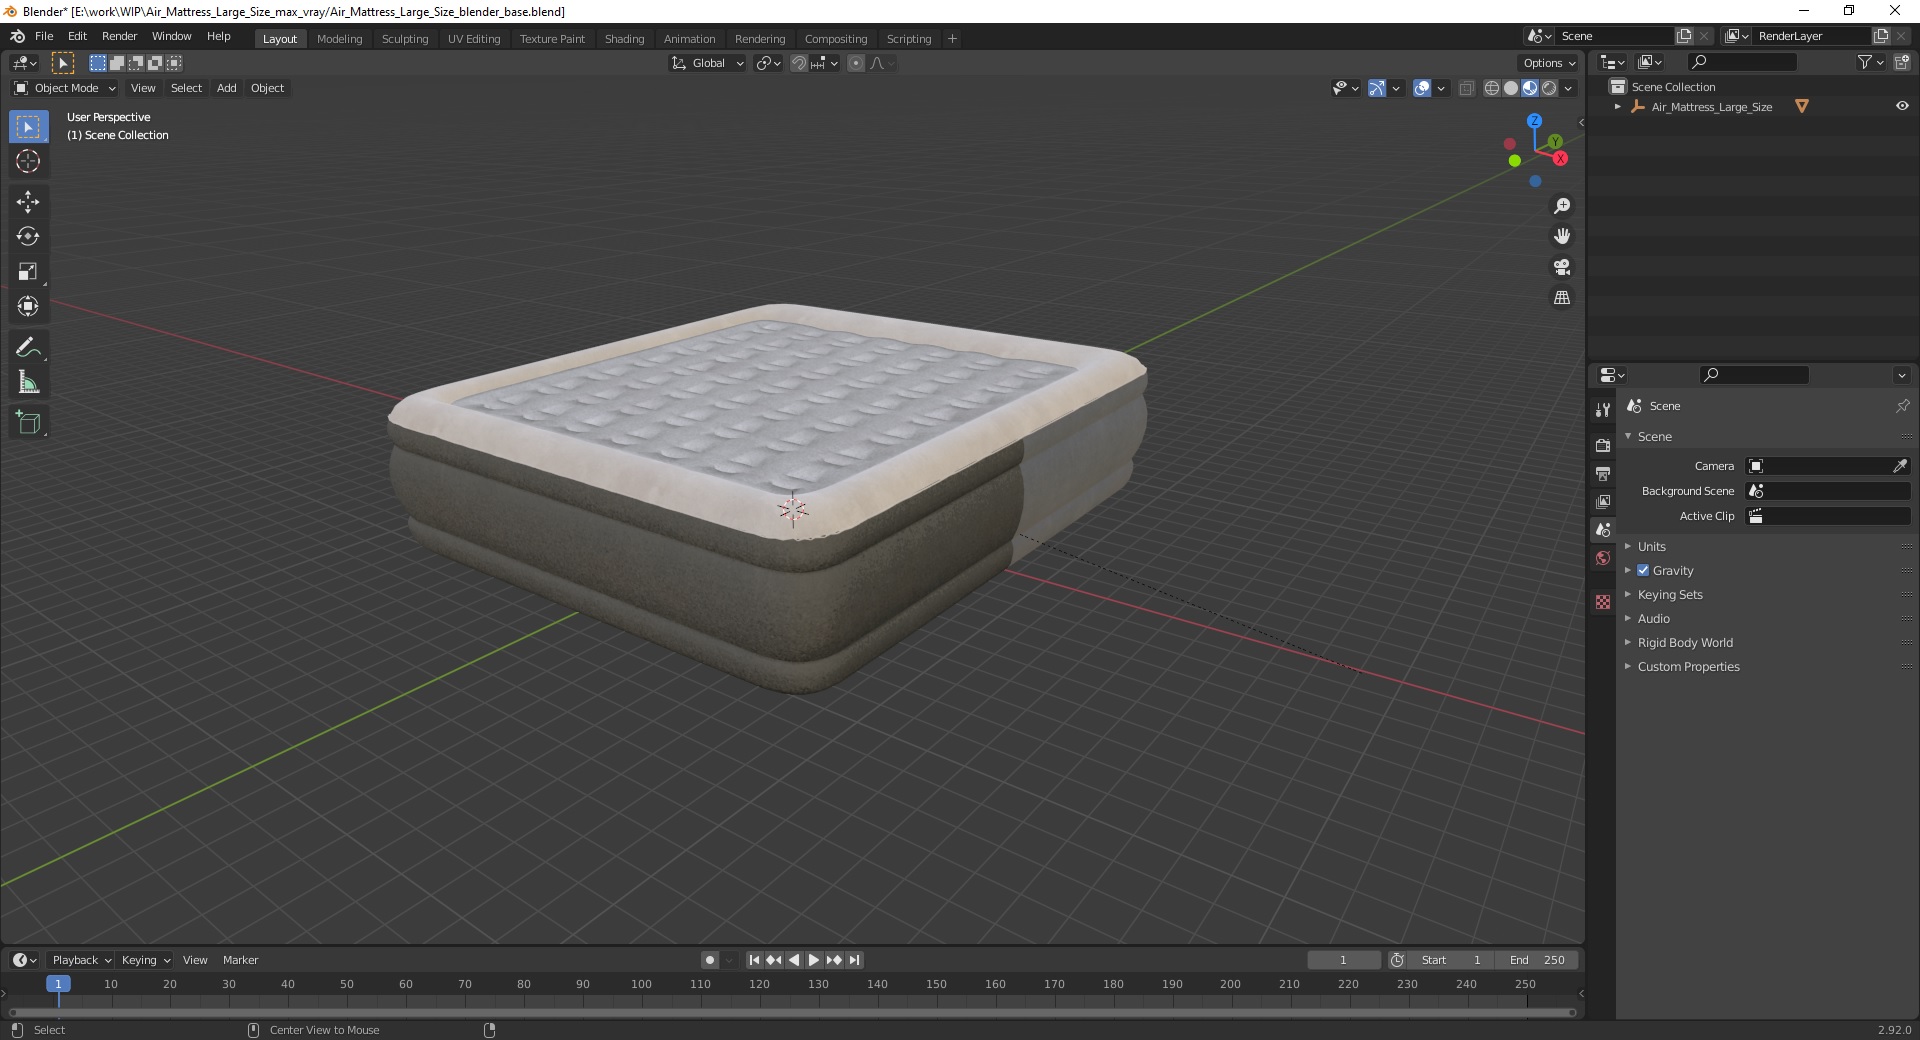The width and height of the screenshot is (1920, 1040).
Task: Select the Add Cube tool
Action: (28, 423)
